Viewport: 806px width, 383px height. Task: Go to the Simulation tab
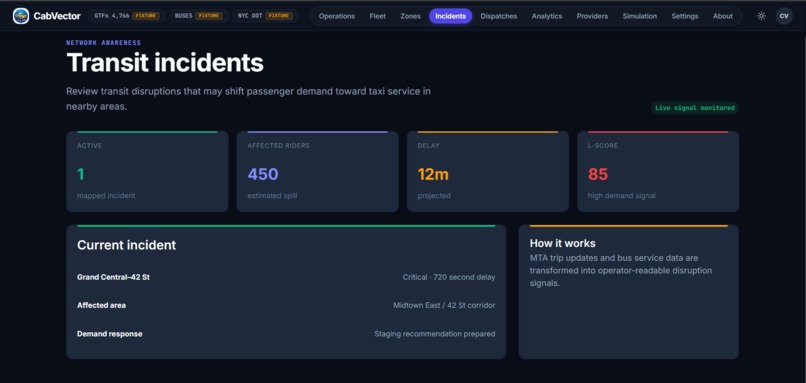[x=639, y=16]
